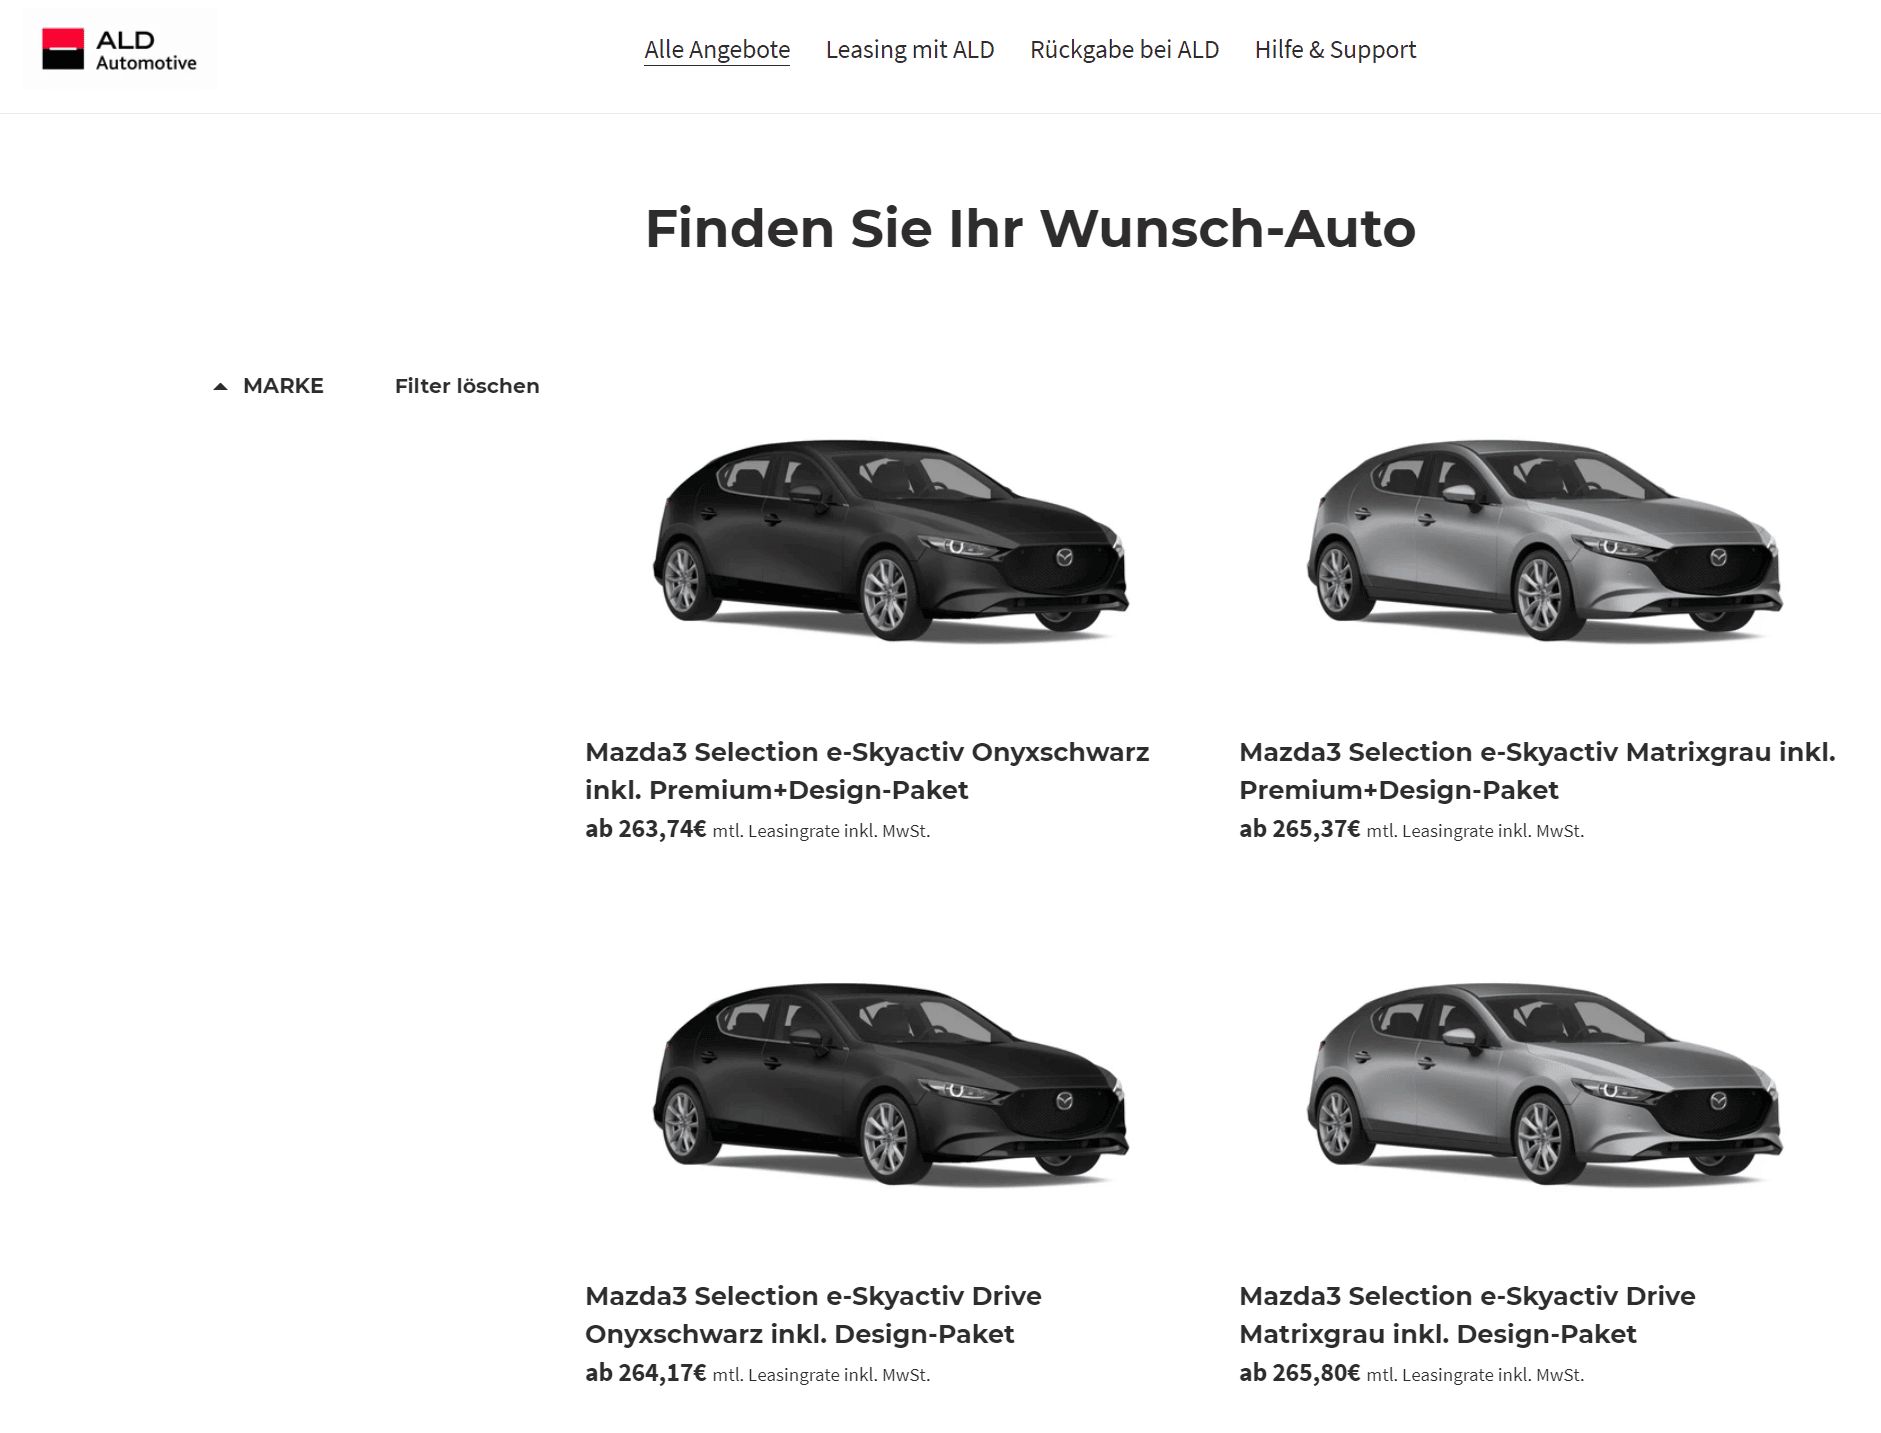Open the Drive Matrixgrau Design-Paket car image
Screen dimensions: 1881x1433
point(1545,1084)
